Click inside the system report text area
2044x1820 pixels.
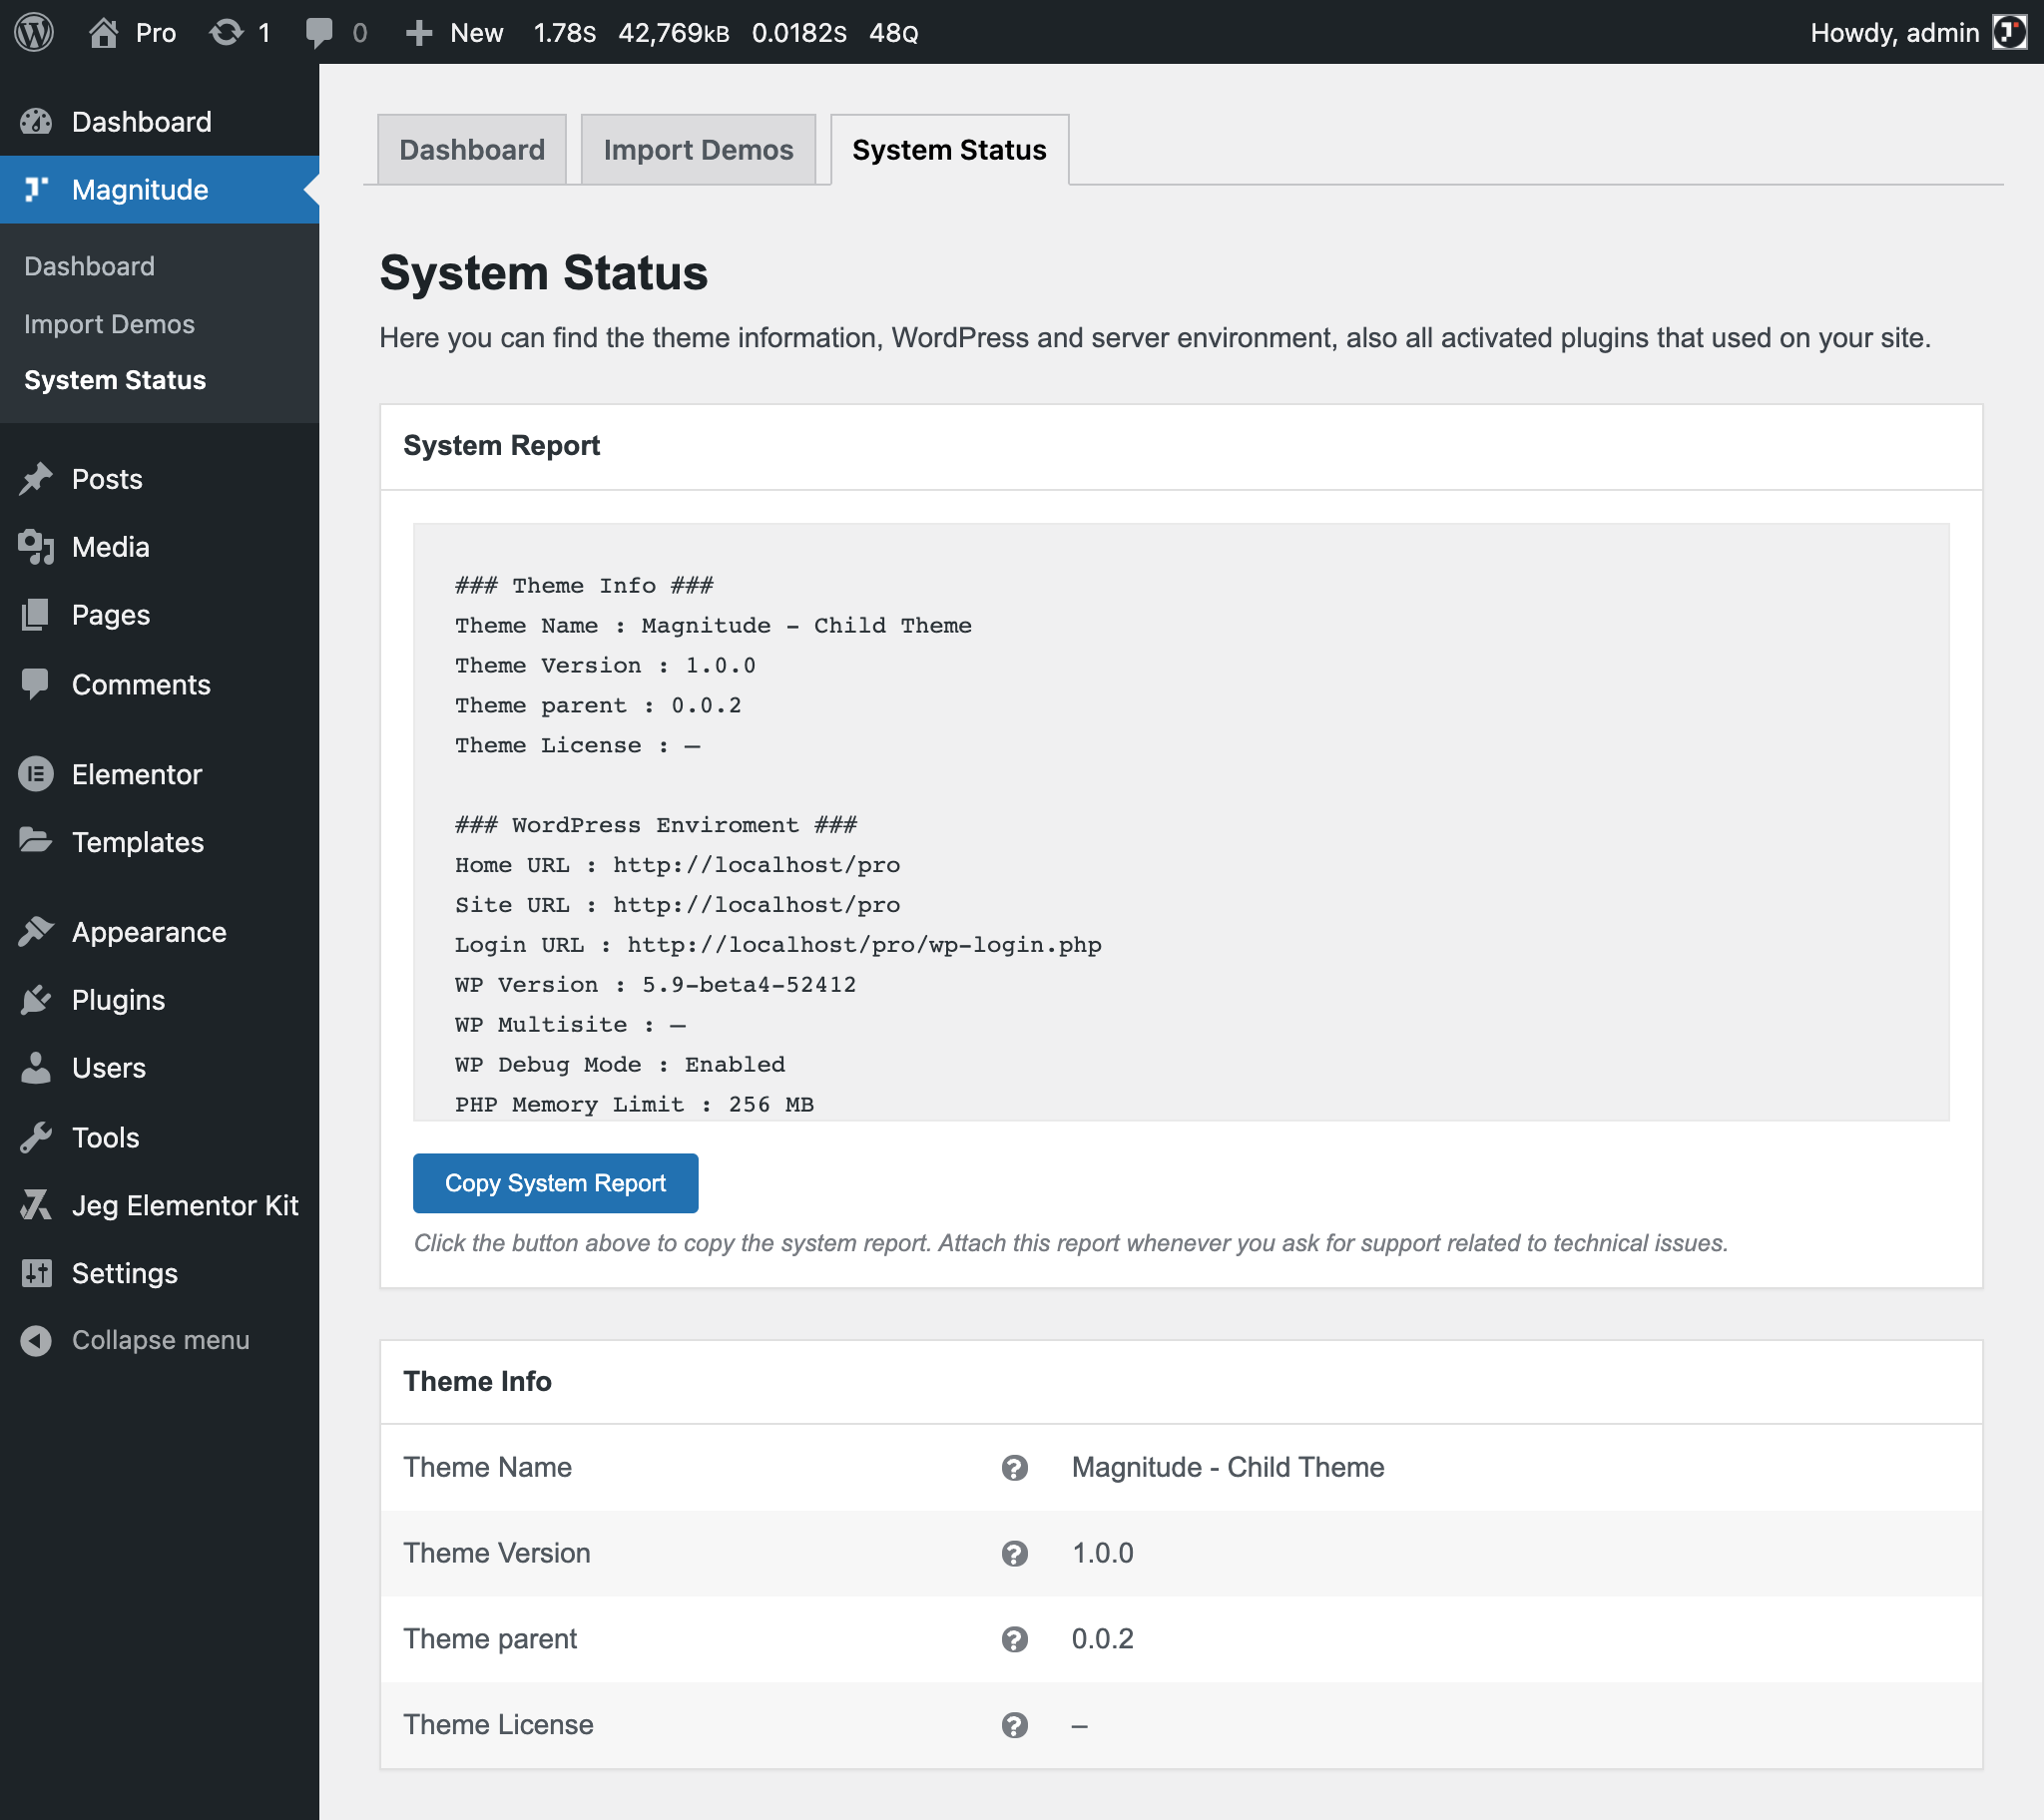pyautogui.click(x=1180, y=820)
